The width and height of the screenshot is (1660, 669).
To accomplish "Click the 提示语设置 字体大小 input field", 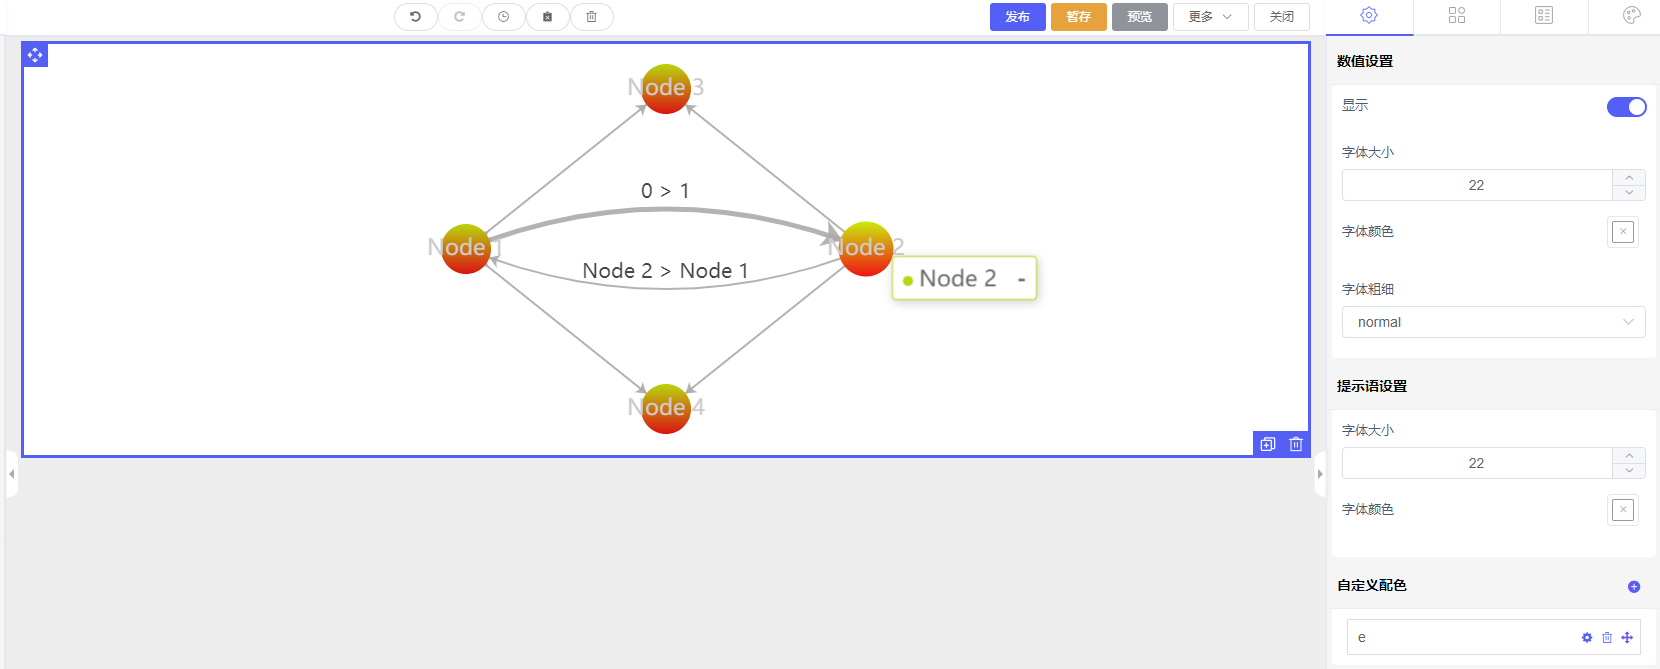I will point(1476,463).
